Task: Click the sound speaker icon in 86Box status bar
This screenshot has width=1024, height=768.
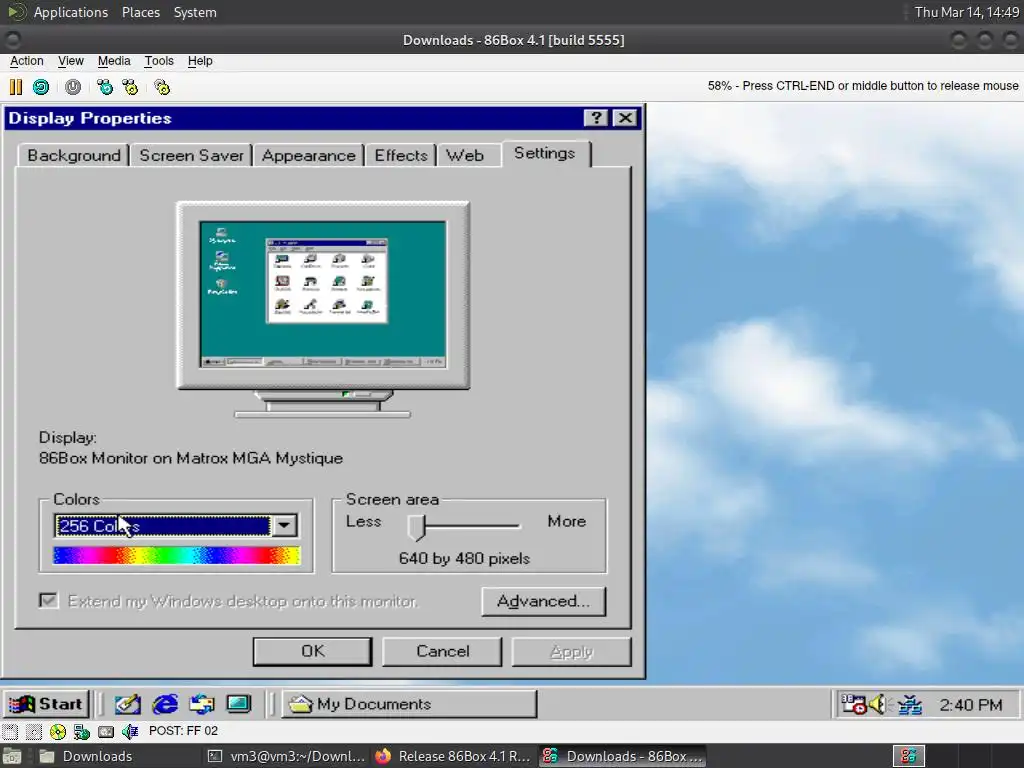Action: coord(130,731)
